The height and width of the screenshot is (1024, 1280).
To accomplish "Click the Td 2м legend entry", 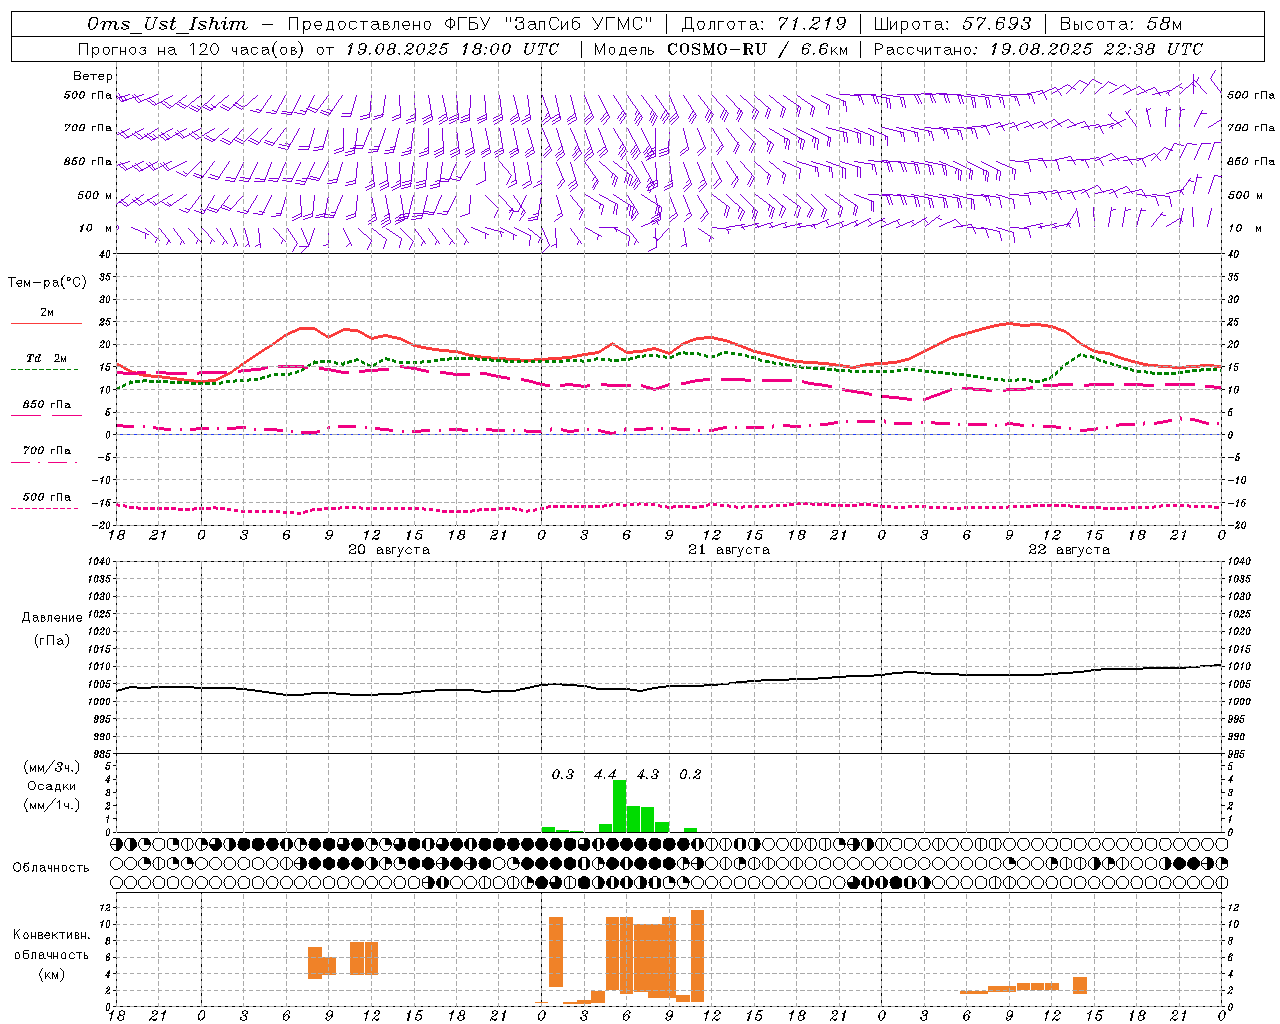I will [47, 358].
